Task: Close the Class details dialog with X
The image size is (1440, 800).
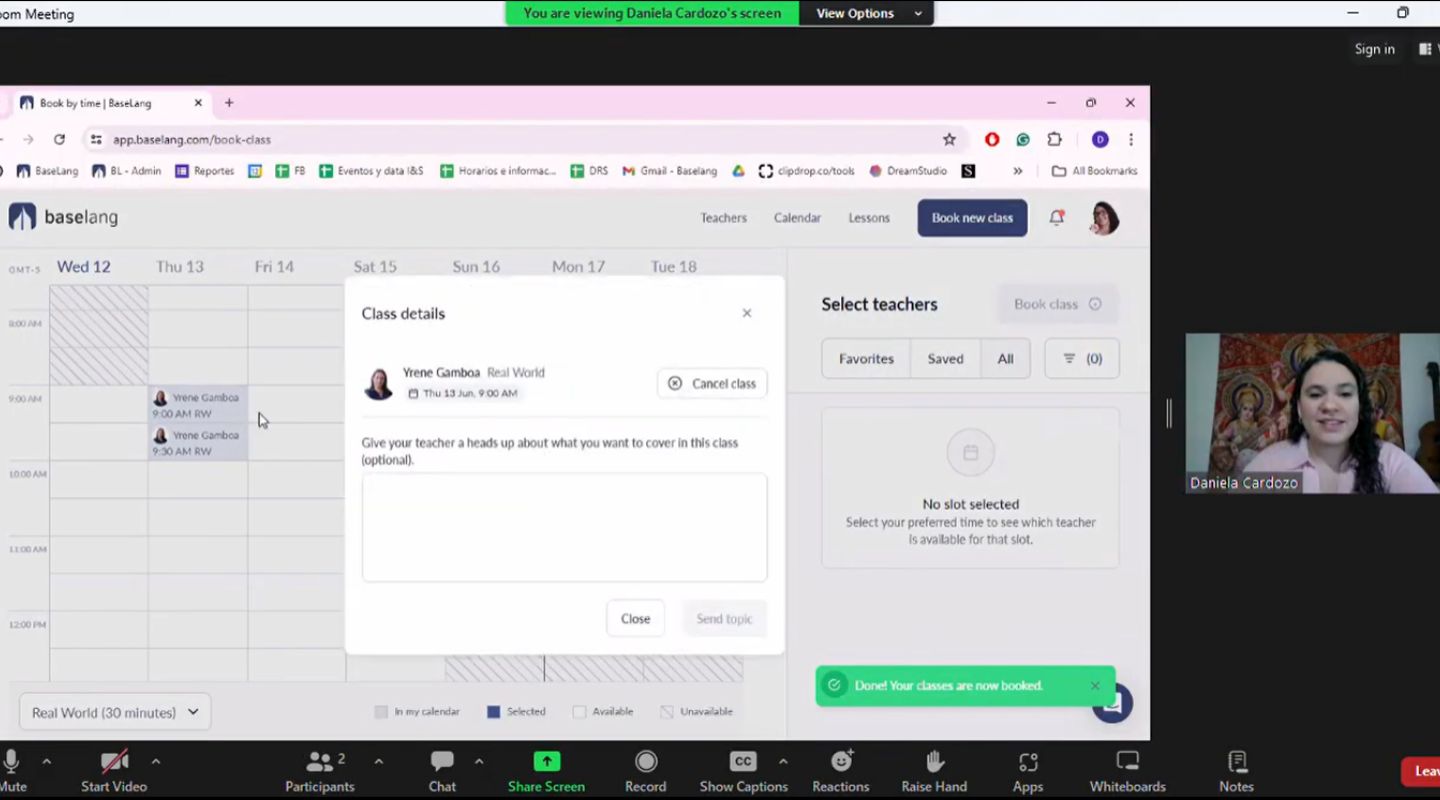Action: pyautogui.click(x=746, y=313)
